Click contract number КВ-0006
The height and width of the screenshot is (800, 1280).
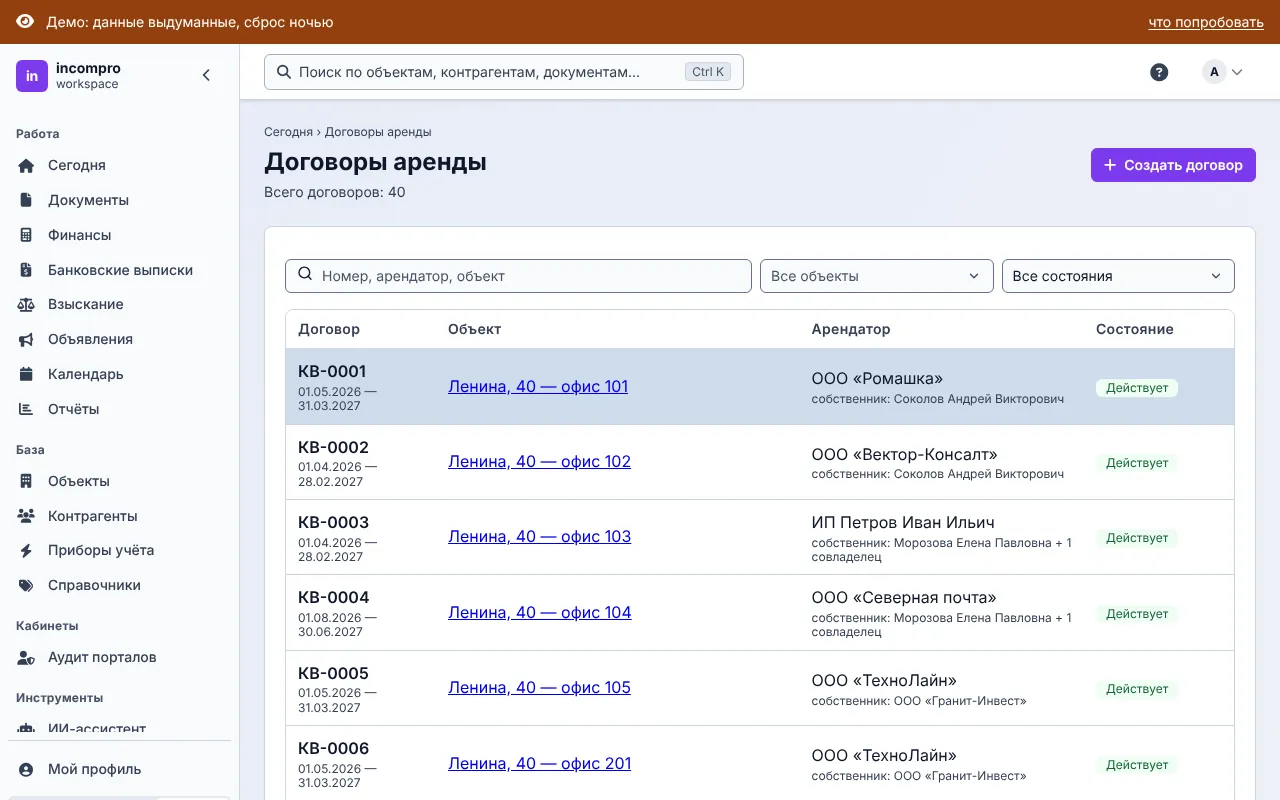pos(333,748)
